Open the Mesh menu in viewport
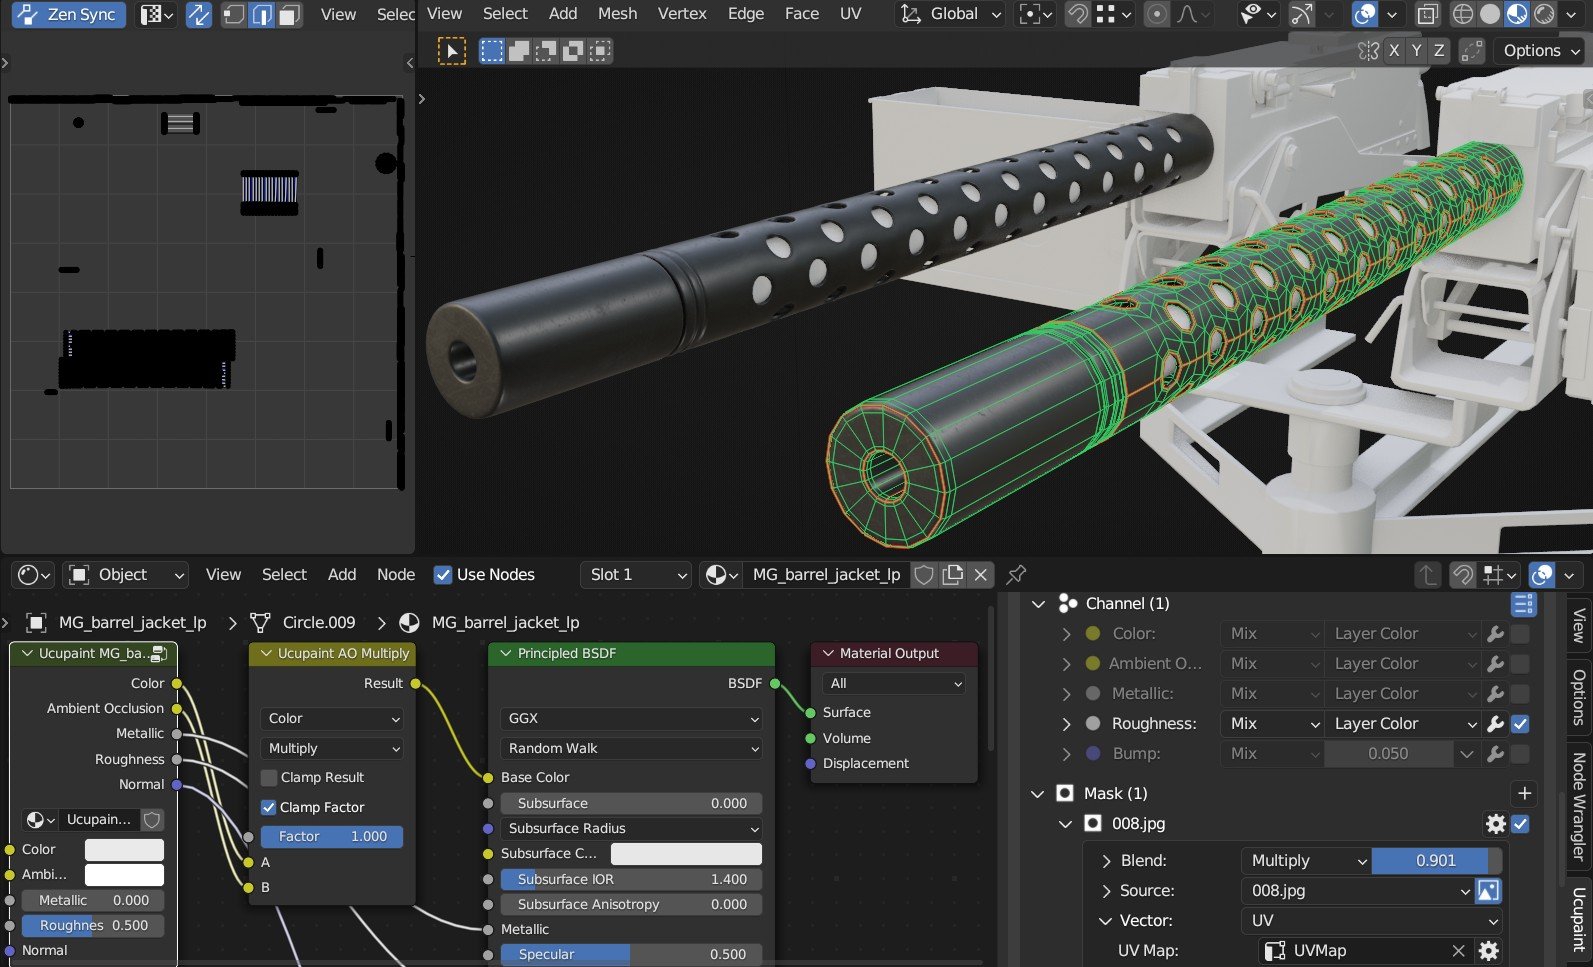The width and height of the screenshot is (1593, 967). (x=617, y=14)
